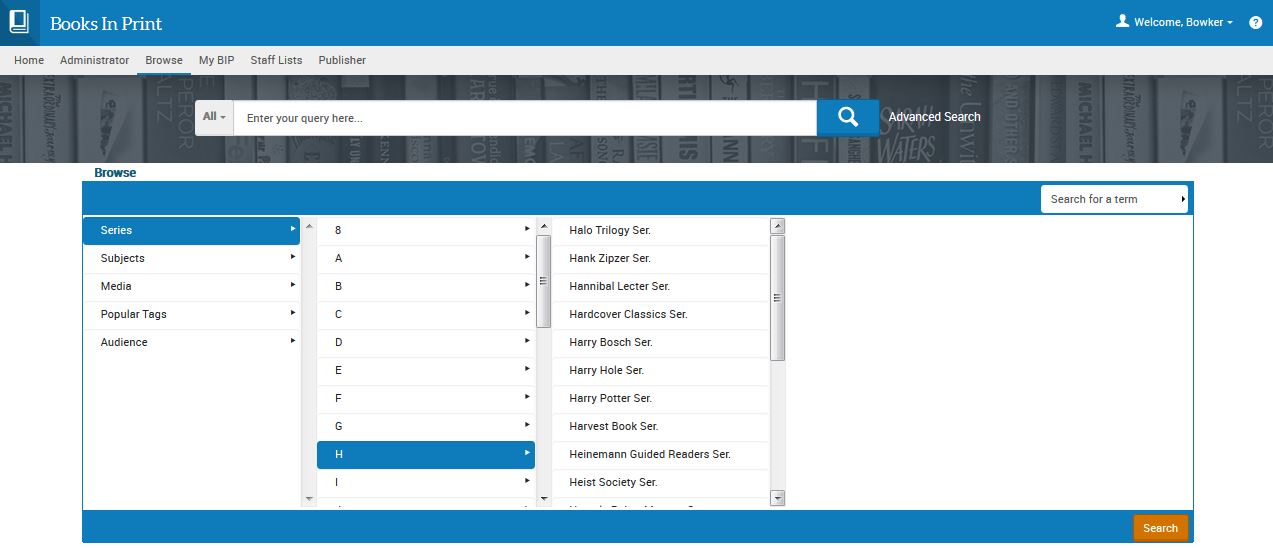Click the orange Search button

[1160, 528]
